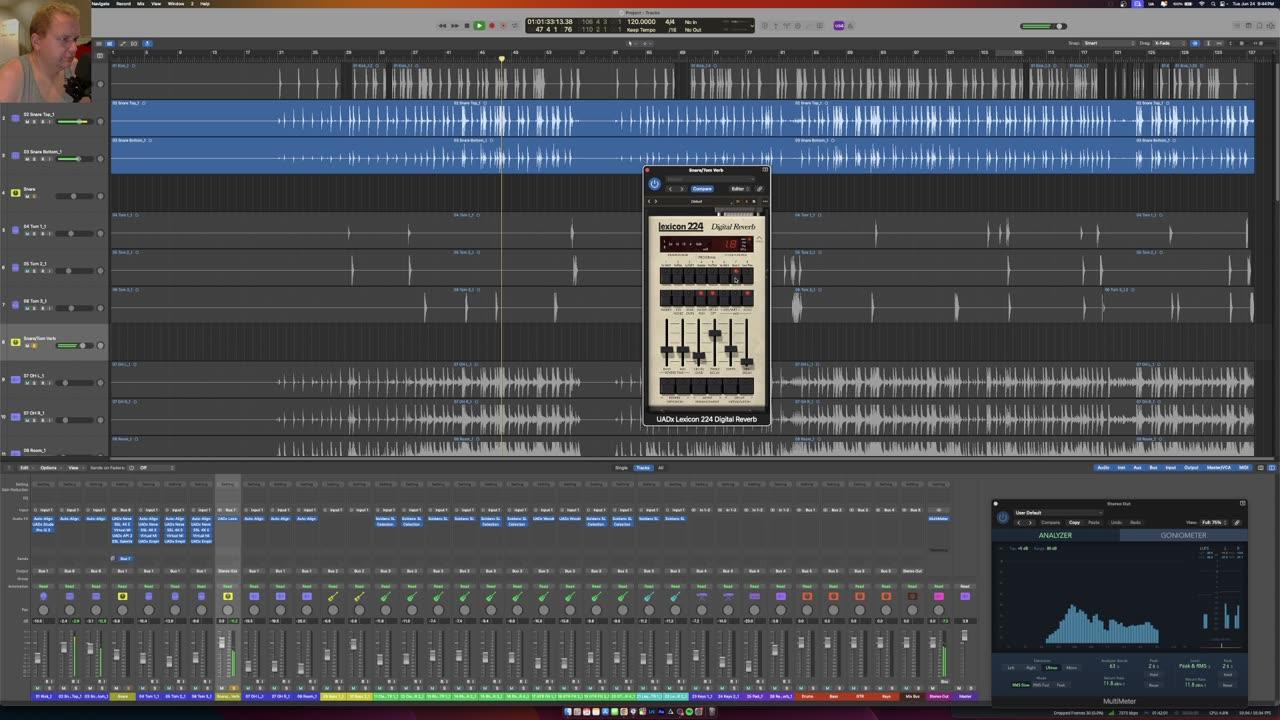Click the green Play button in transport

point(478,25)
